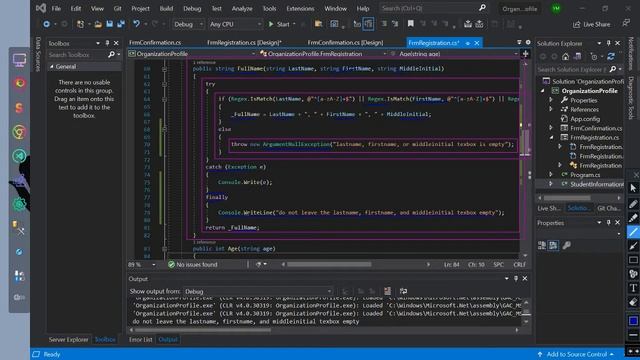Click the No issues found indicator

[193, 264]
